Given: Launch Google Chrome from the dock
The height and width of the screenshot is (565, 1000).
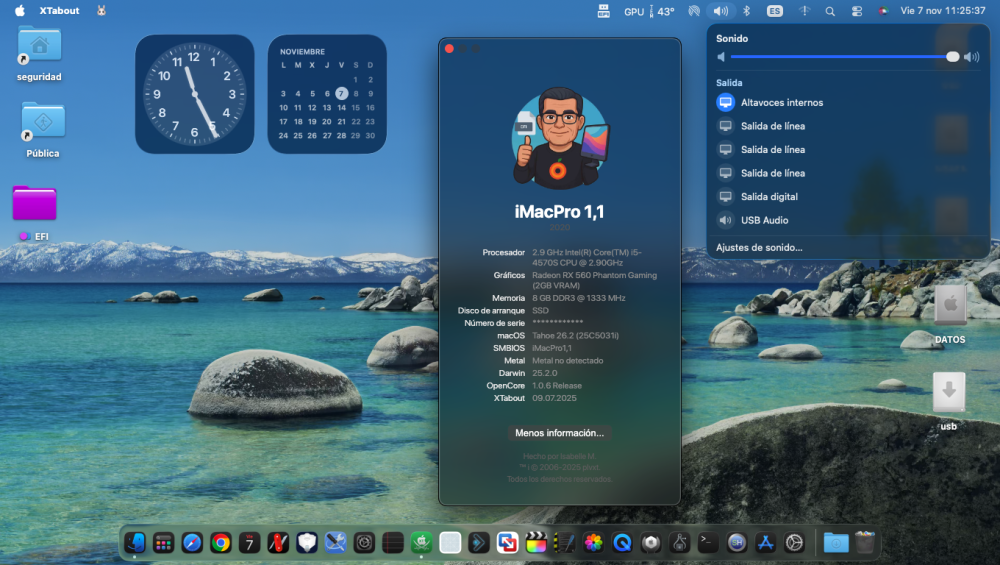Looking at the screenshot, I should (x=221, y=543).
